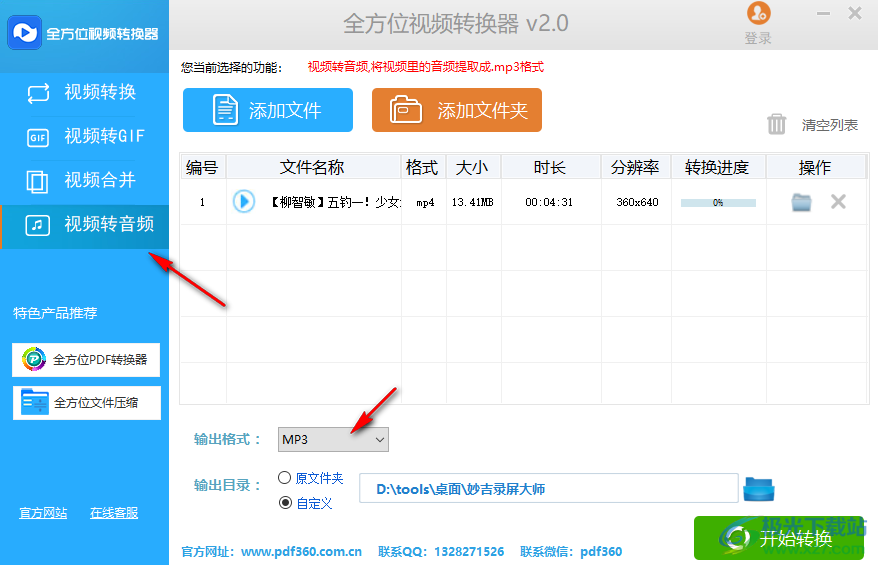The width and height of the screenshot is (878, 565).
Task: Open the 视频转换 function
Action: coord(84,92)
